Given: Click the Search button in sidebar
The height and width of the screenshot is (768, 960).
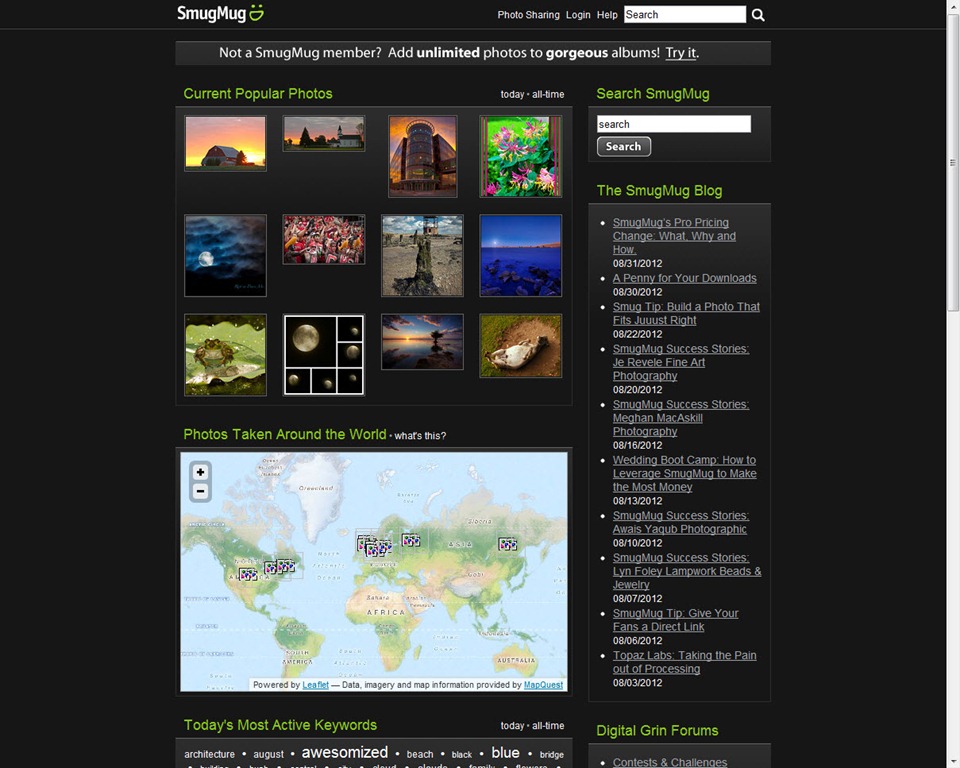Looking at the screenshot, I should coord(624,146).
